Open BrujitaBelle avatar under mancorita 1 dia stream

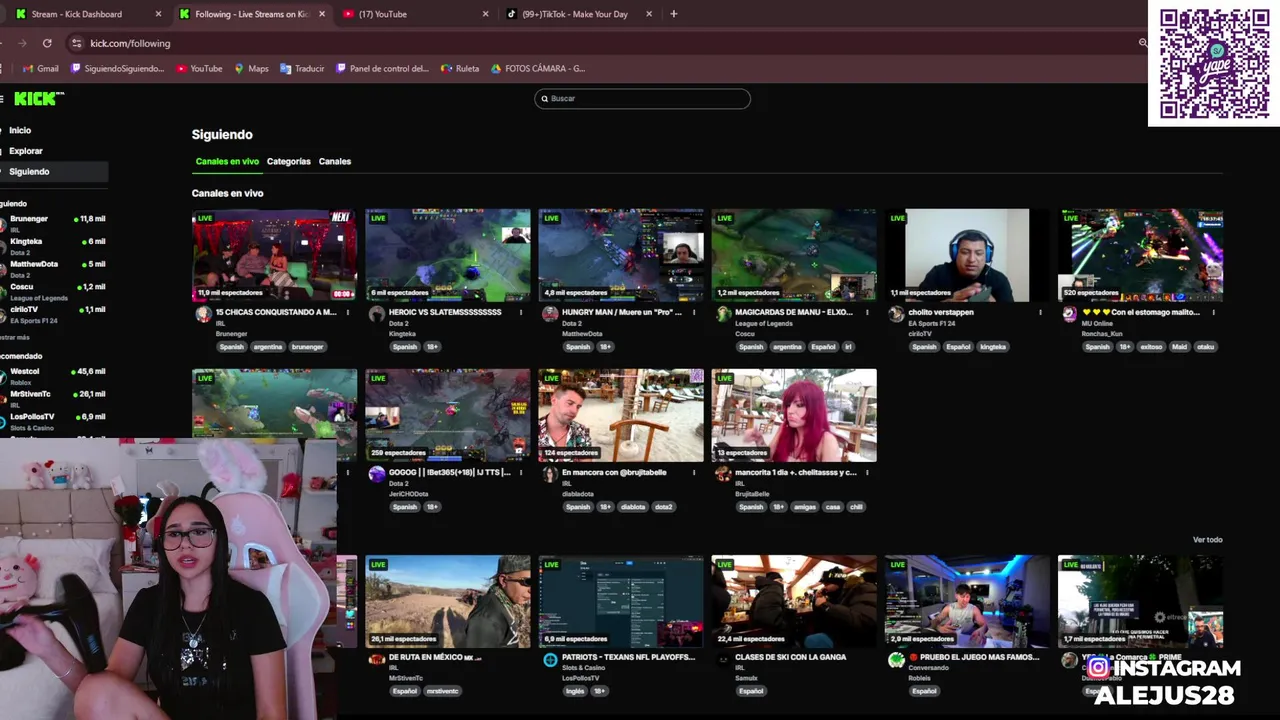pos(723,474)
